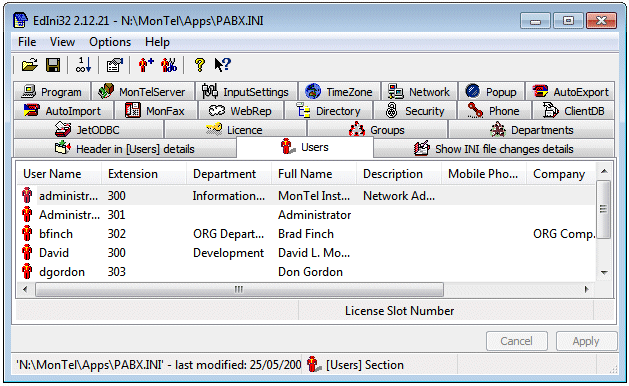Open the Phone tab
The height and width of the screenshot is (386, 629).
(x=494, y=110)
